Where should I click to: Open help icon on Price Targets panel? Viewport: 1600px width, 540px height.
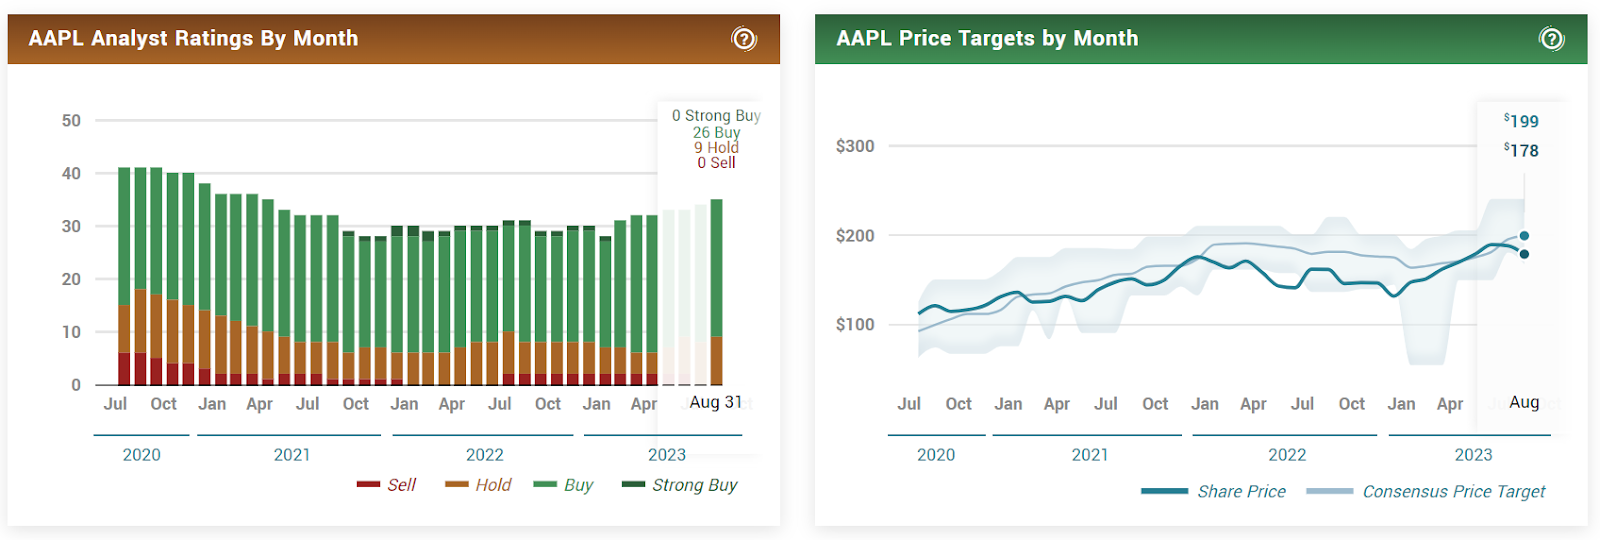point(1551,39)
